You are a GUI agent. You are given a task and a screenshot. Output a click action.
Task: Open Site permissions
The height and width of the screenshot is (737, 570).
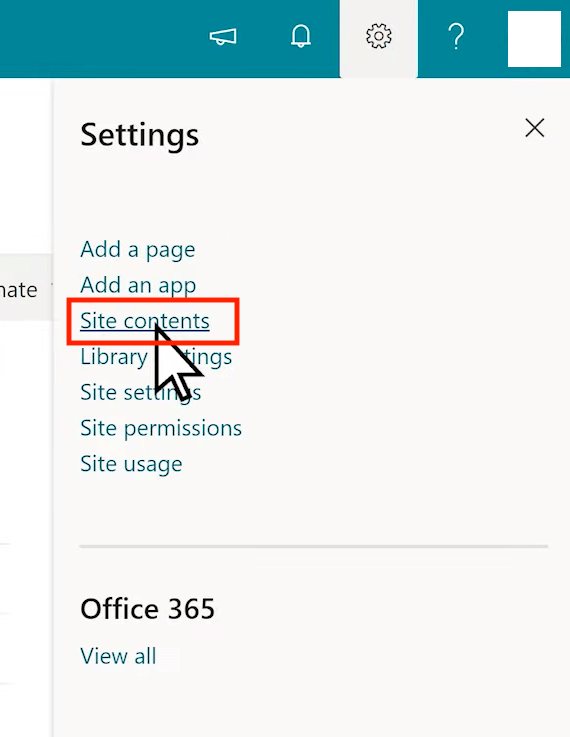[x=161, y=428]
